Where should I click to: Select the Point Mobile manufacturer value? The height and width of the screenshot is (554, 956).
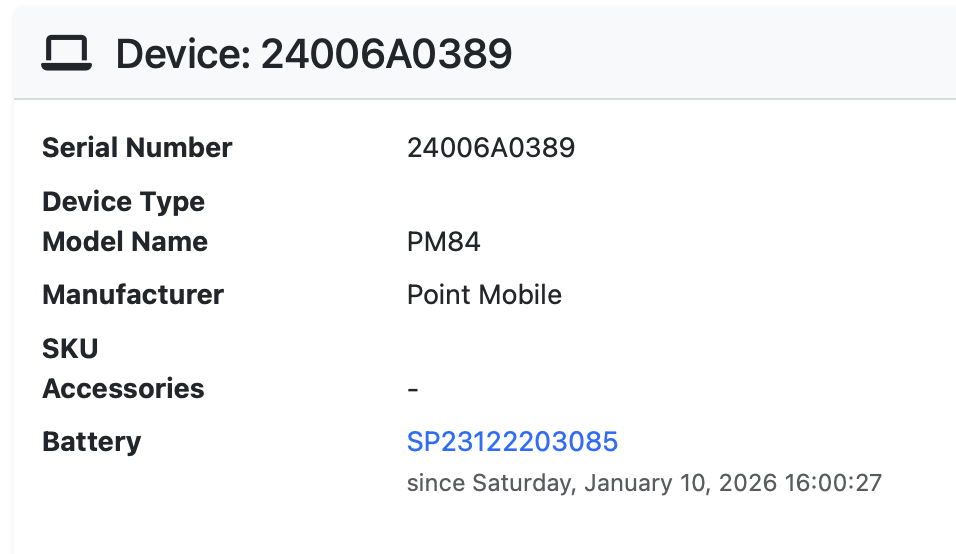pos(484,295)
